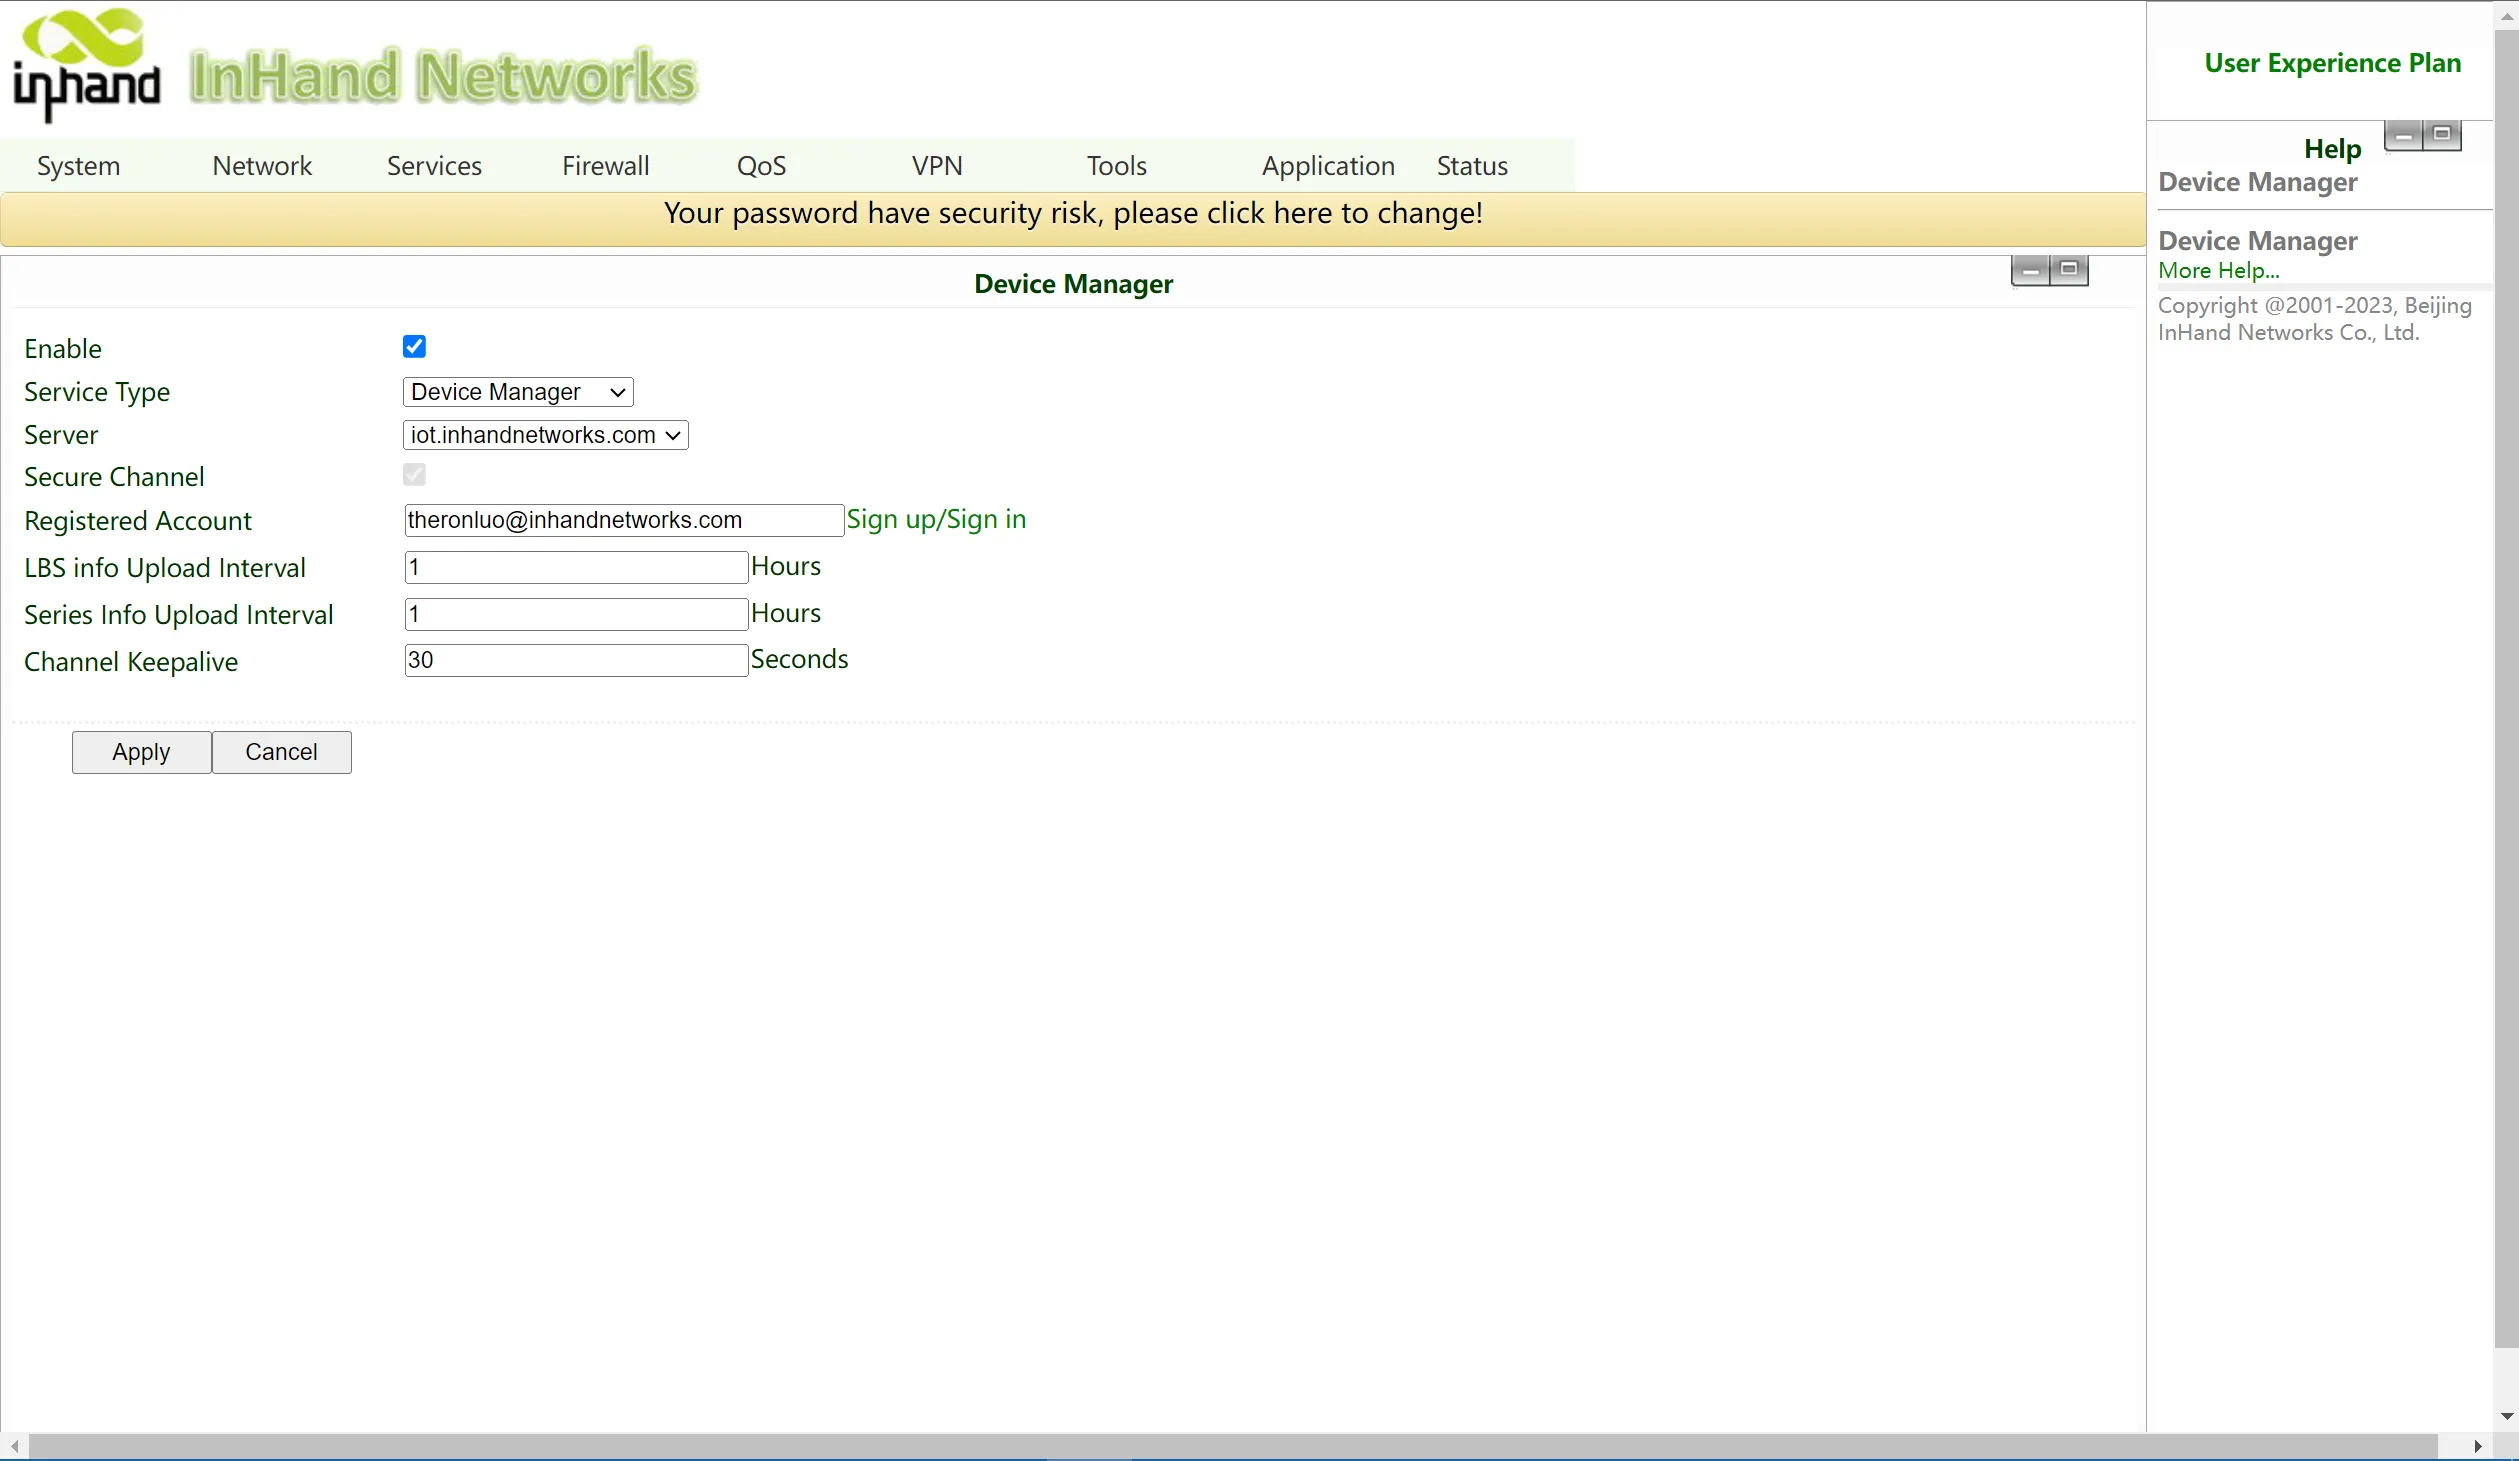This screenshot has width=2519, height=1461.
Task: Open the QoS menu
Action: coord(762,166)
